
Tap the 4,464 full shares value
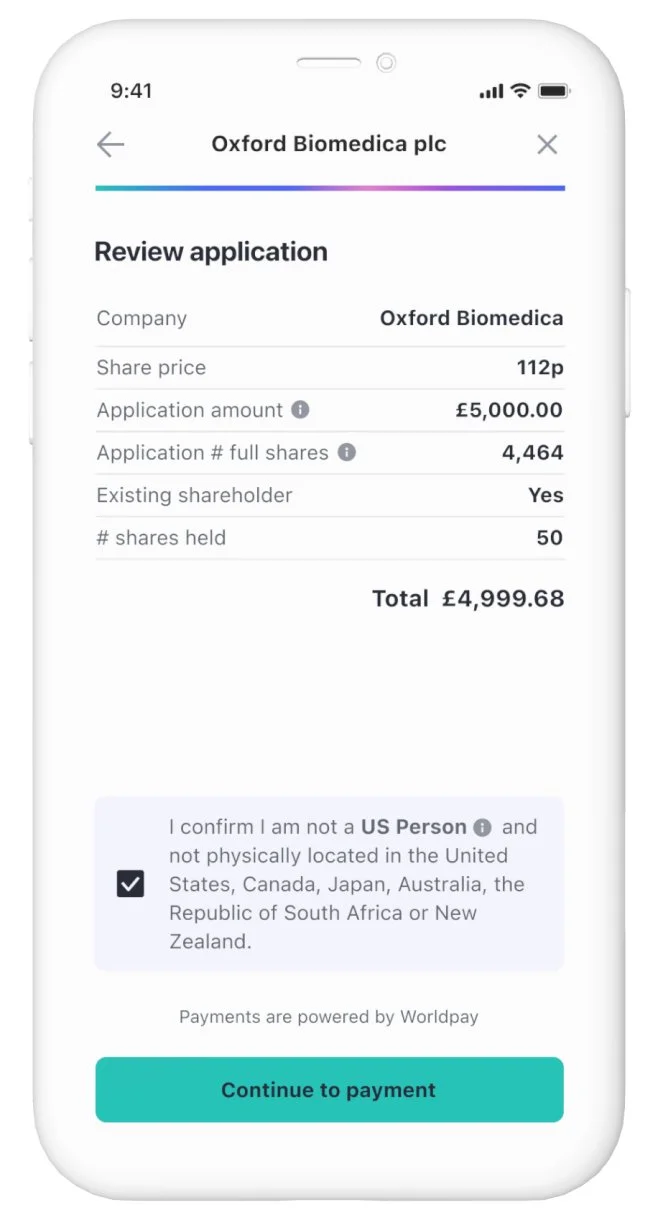point(532,453)
